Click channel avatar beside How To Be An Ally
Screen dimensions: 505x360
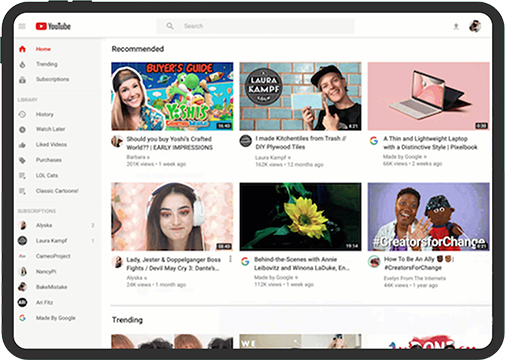tap(374, 262)
